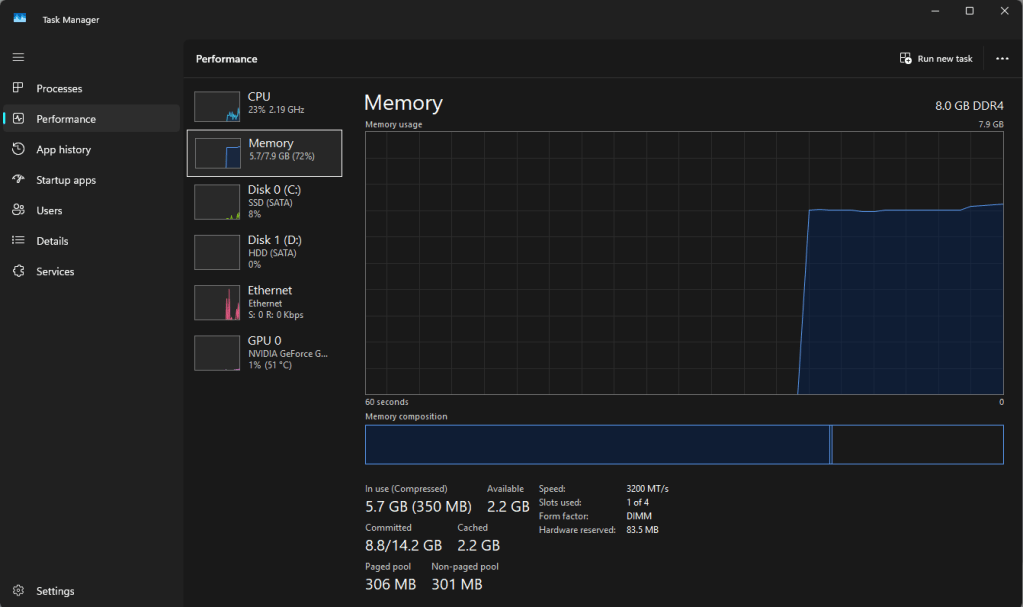Screen dimensions: 1023x607
Task: Open the hamburger navigation menu
Action: 18,57
